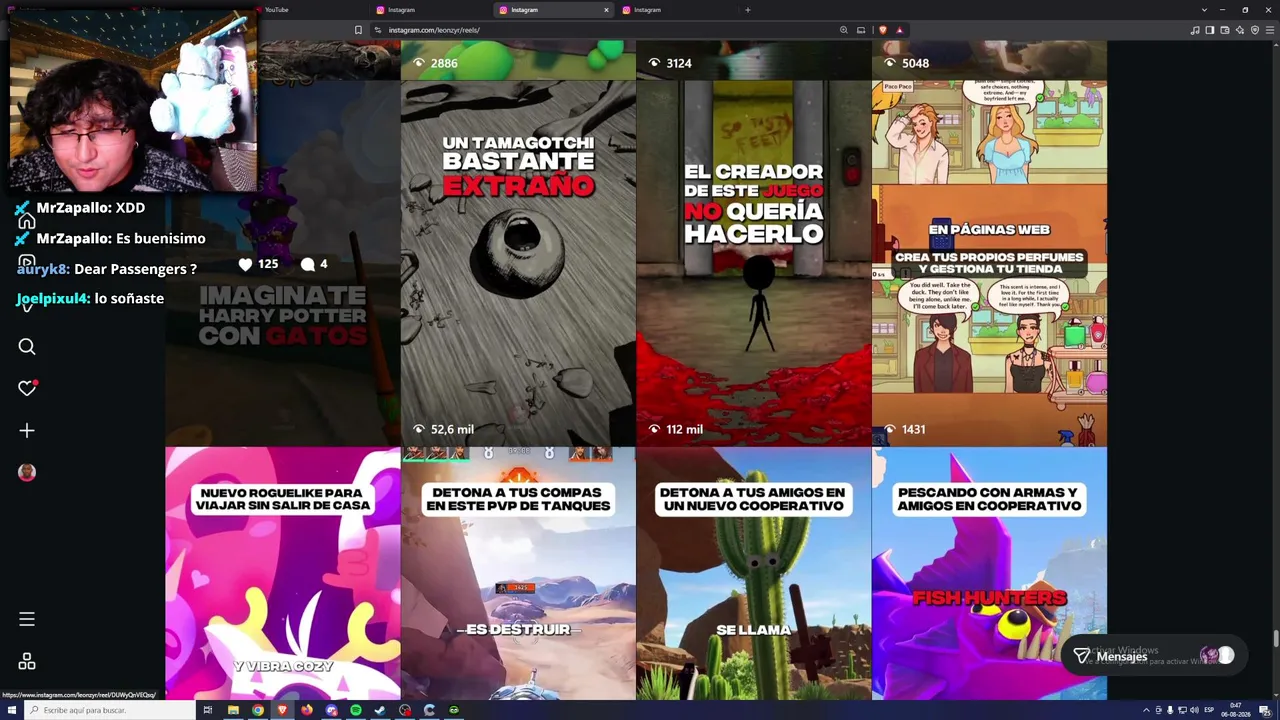Open File Explorer from the taskbar
The image size is (1280, 720).
click(x=233, y=710)
